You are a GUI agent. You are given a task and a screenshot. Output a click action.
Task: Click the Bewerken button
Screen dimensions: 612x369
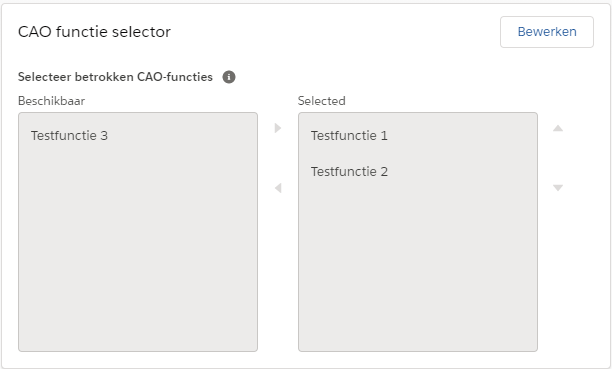tap(546, 32)
